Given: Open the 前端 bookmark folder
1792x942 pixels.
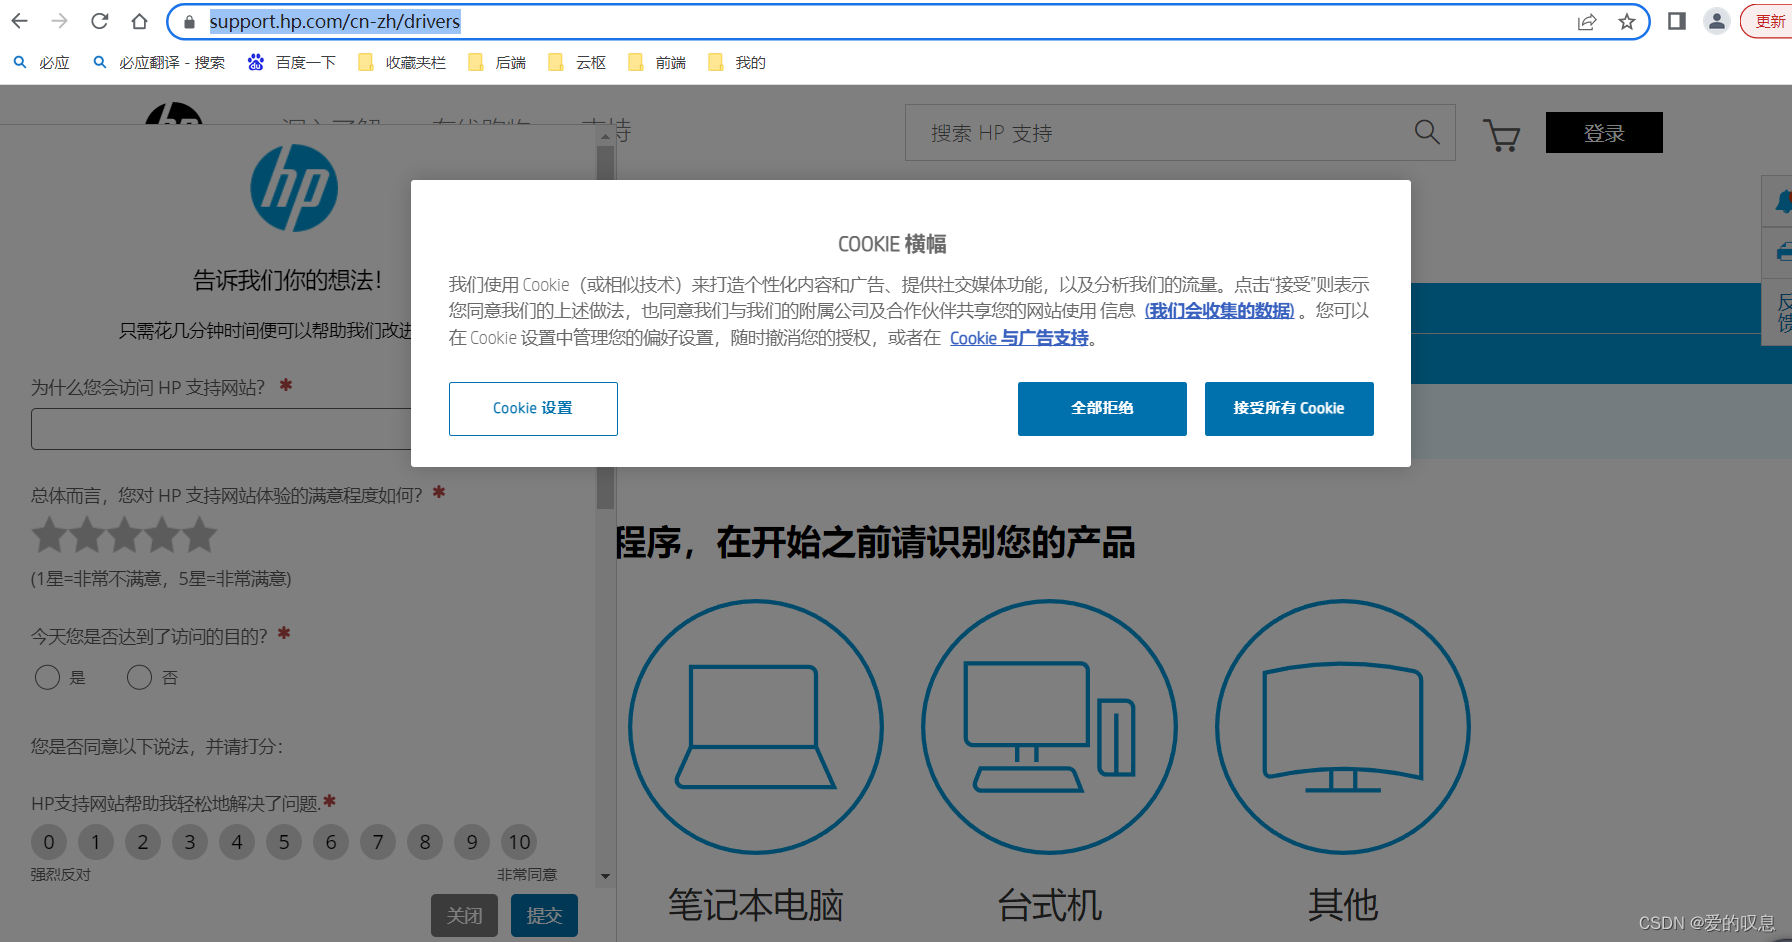Looking at the screenshot, I should (x=657, y=63).
